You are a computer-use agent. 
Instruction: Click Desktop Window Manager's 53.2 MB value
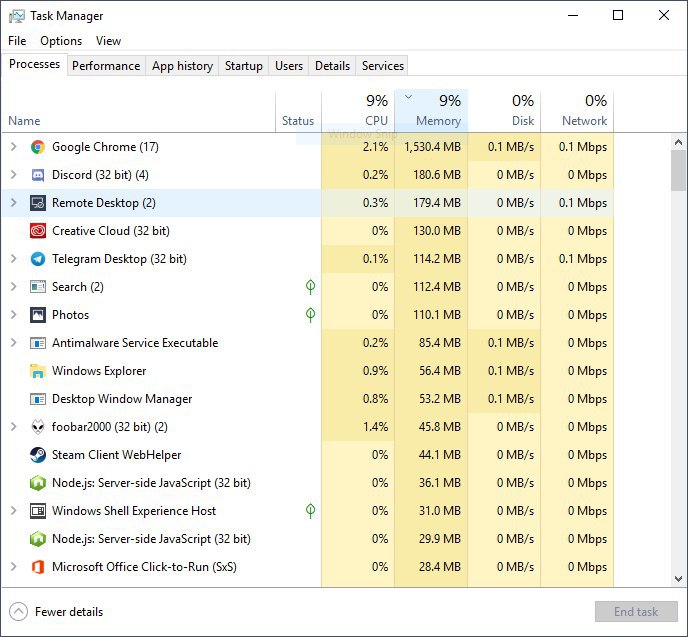pos(440,399)
